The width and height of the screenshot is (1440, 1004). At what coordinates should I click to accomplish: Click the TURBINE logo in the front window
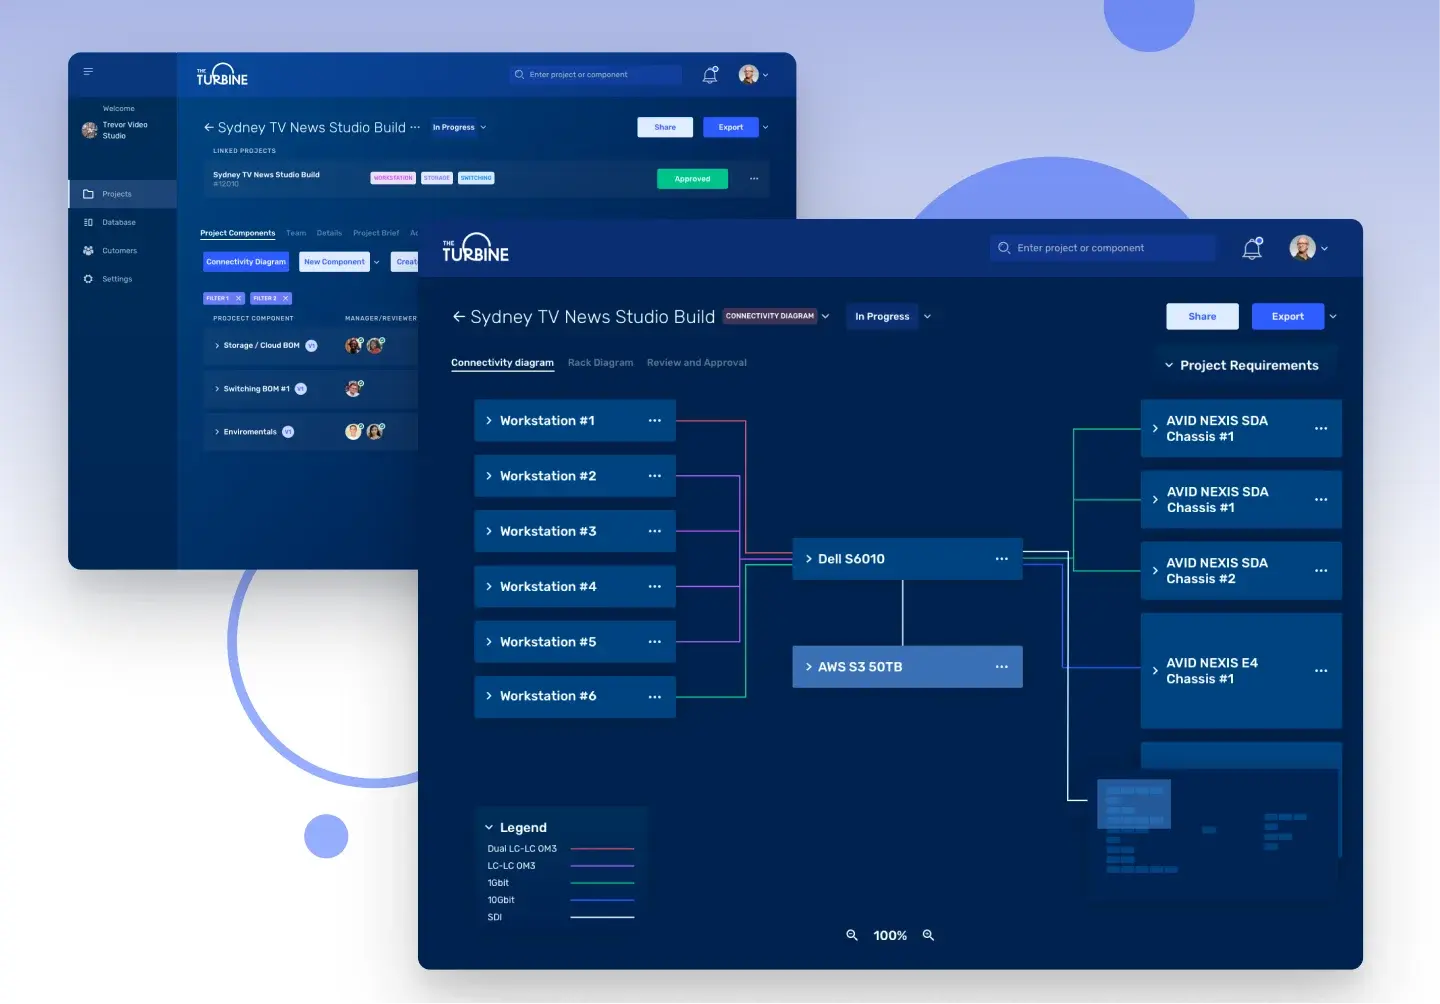coord(476,248)
